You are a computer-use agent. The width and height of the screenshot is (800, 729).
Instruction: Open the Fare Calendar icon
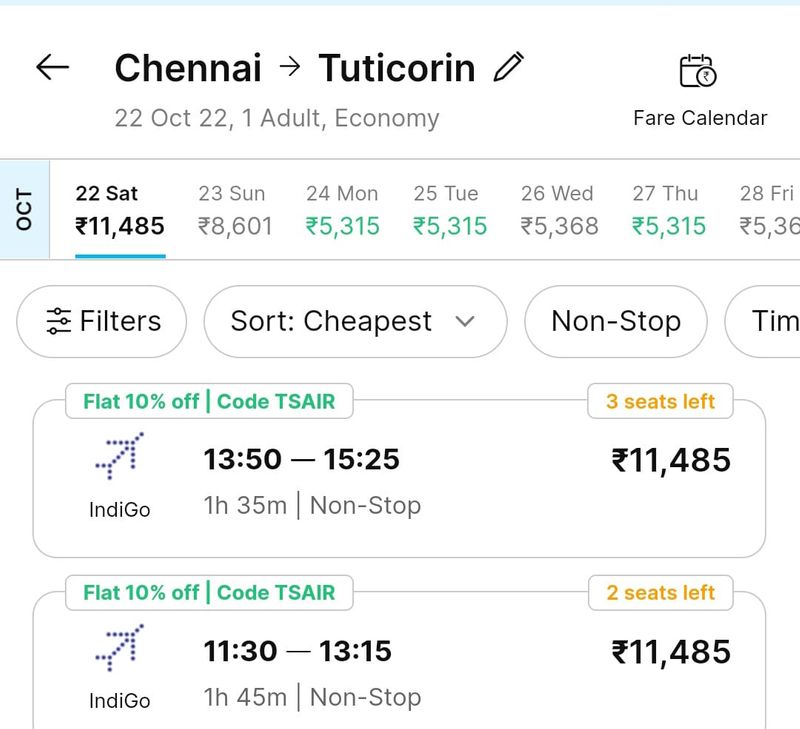tap(698, 72)
